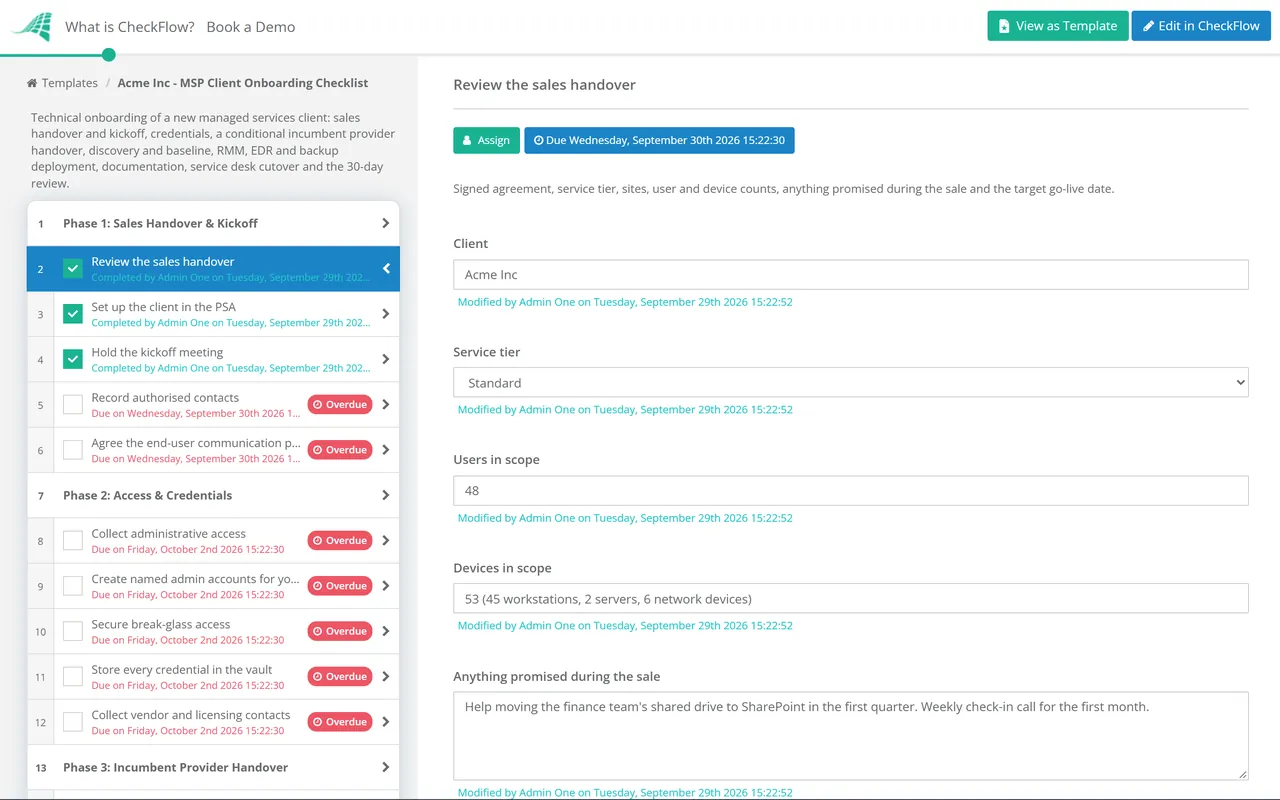This screenshot has width=1280, height=800.
Task: Click the Assign button
Action: (x=487, y=140)
